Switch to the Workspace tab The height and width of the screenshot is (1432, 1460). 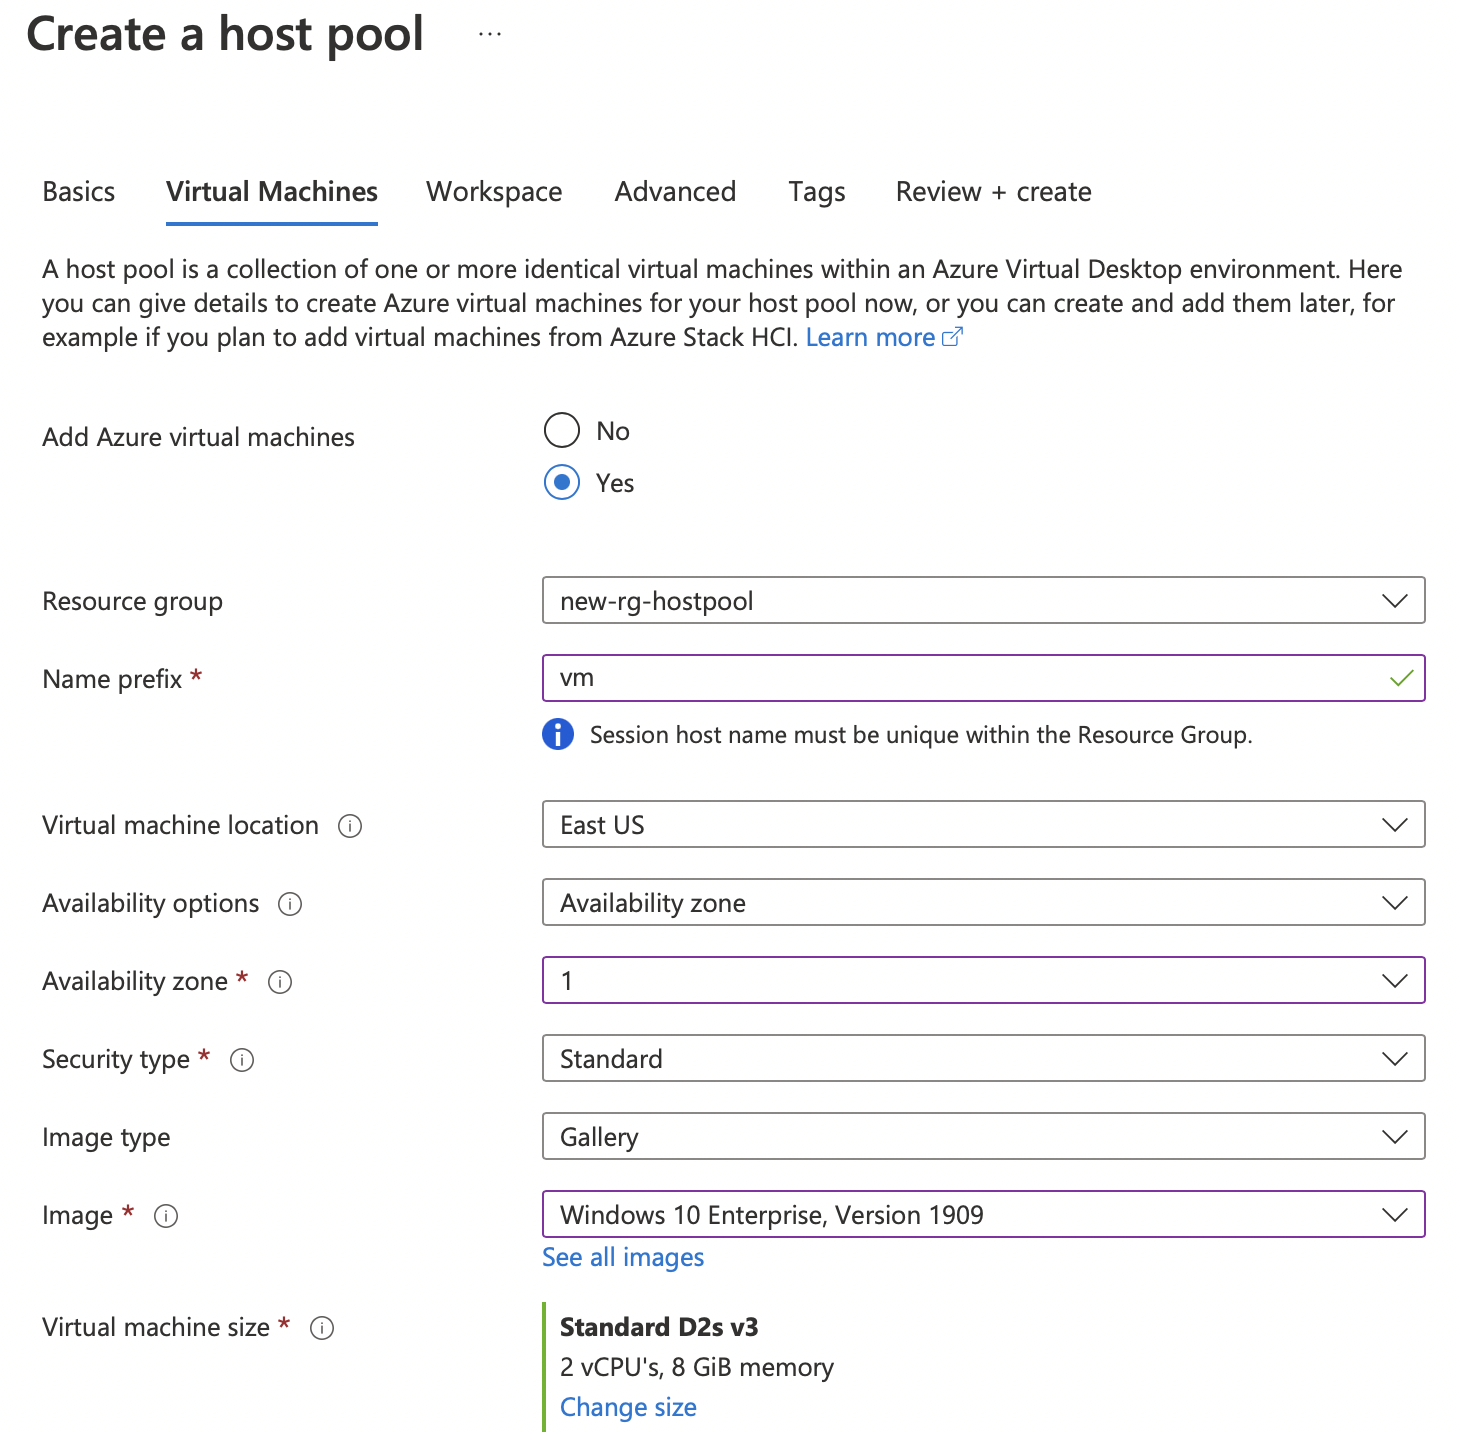(x=494, y=192)
